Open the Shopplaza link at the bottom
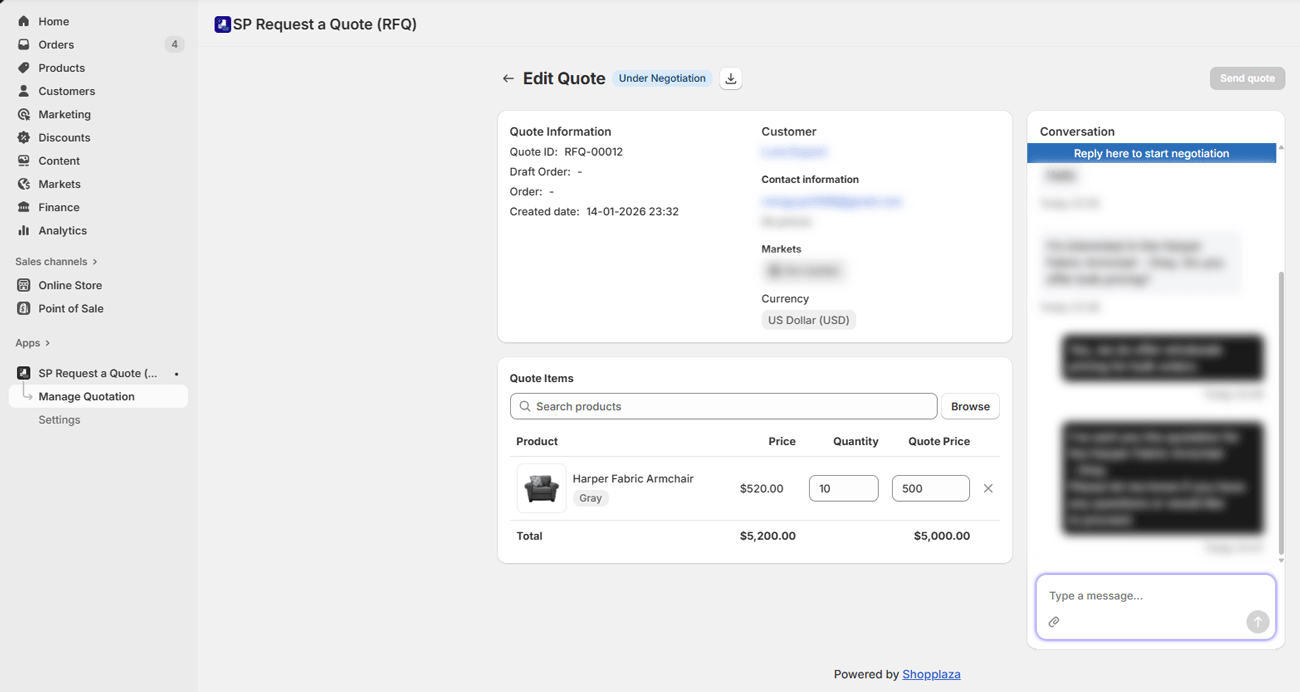This screenshot has height=692, width=1300. tap(931, 674)
